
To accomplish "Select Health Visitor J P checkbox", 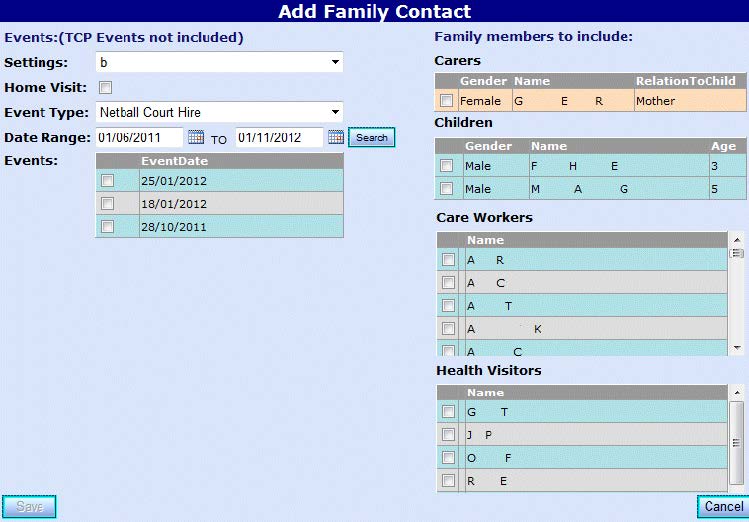I will (448, 435).
